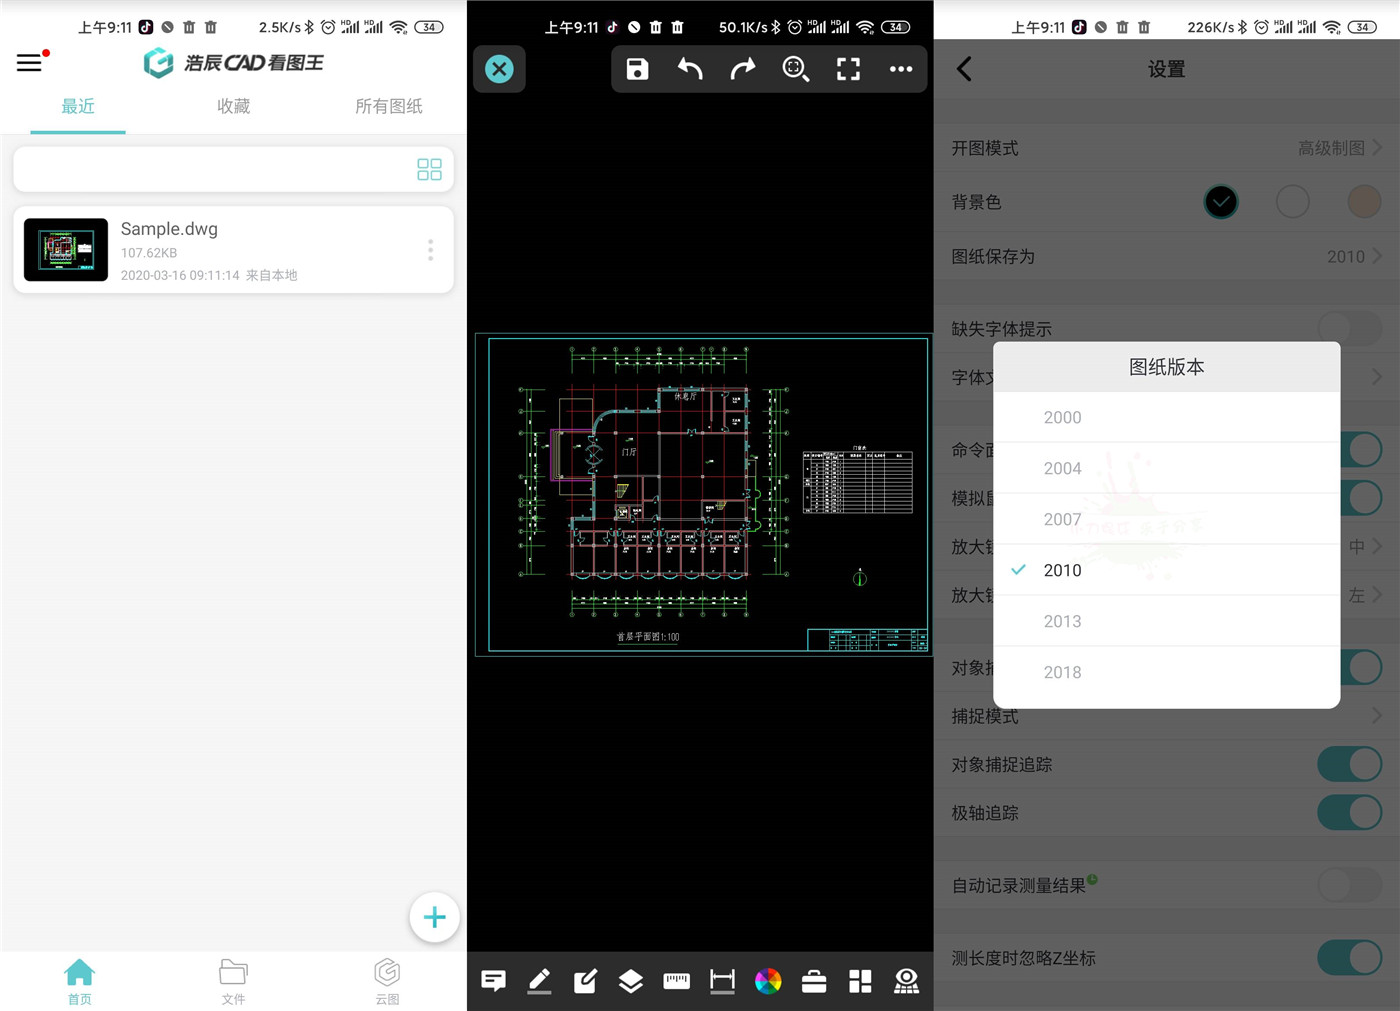Open the three-dot more menu
The height and width of the screenshot is (1011, 1400).
pos(901,69)
